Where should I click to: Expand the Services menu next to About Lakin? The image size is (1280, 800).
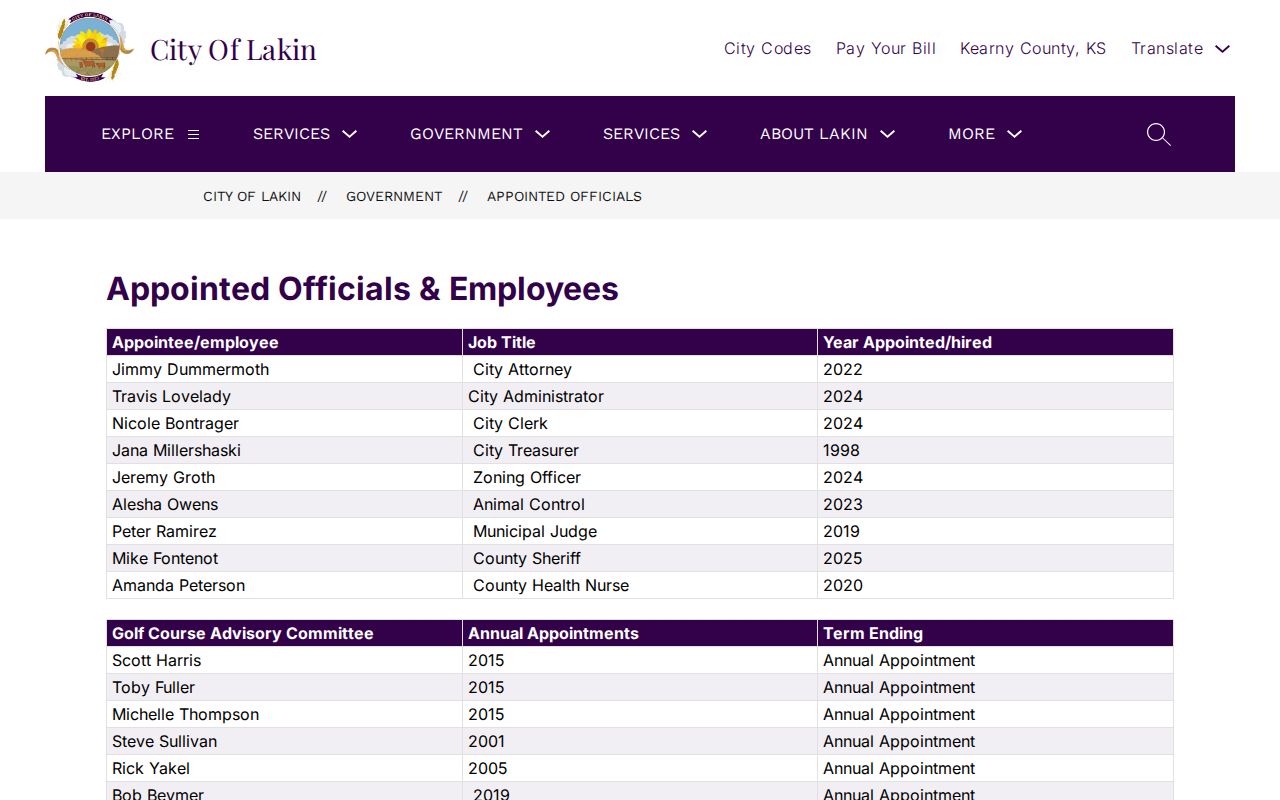tap(655, 134)
